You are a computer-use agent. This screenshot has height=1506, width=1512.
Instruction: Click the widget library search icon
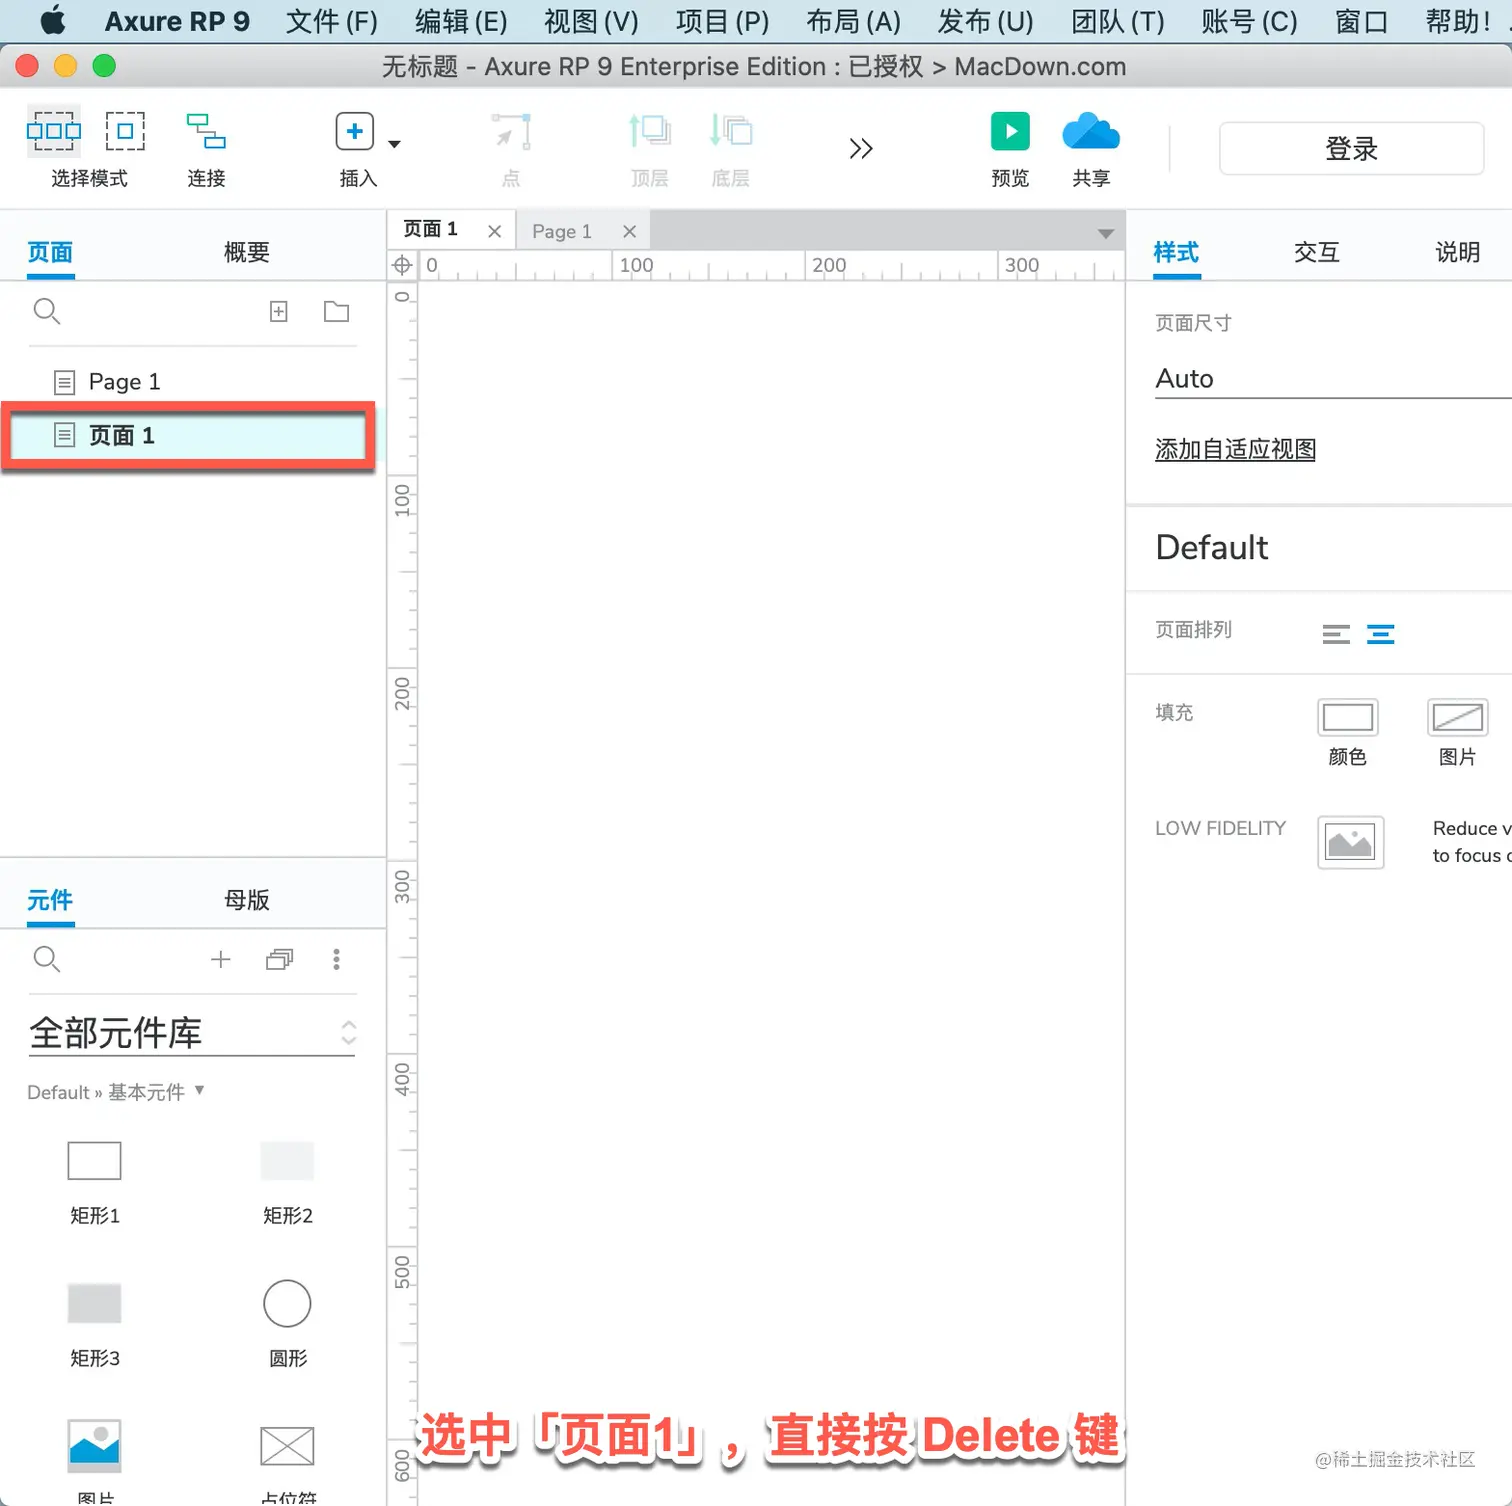tap(47, 960)
